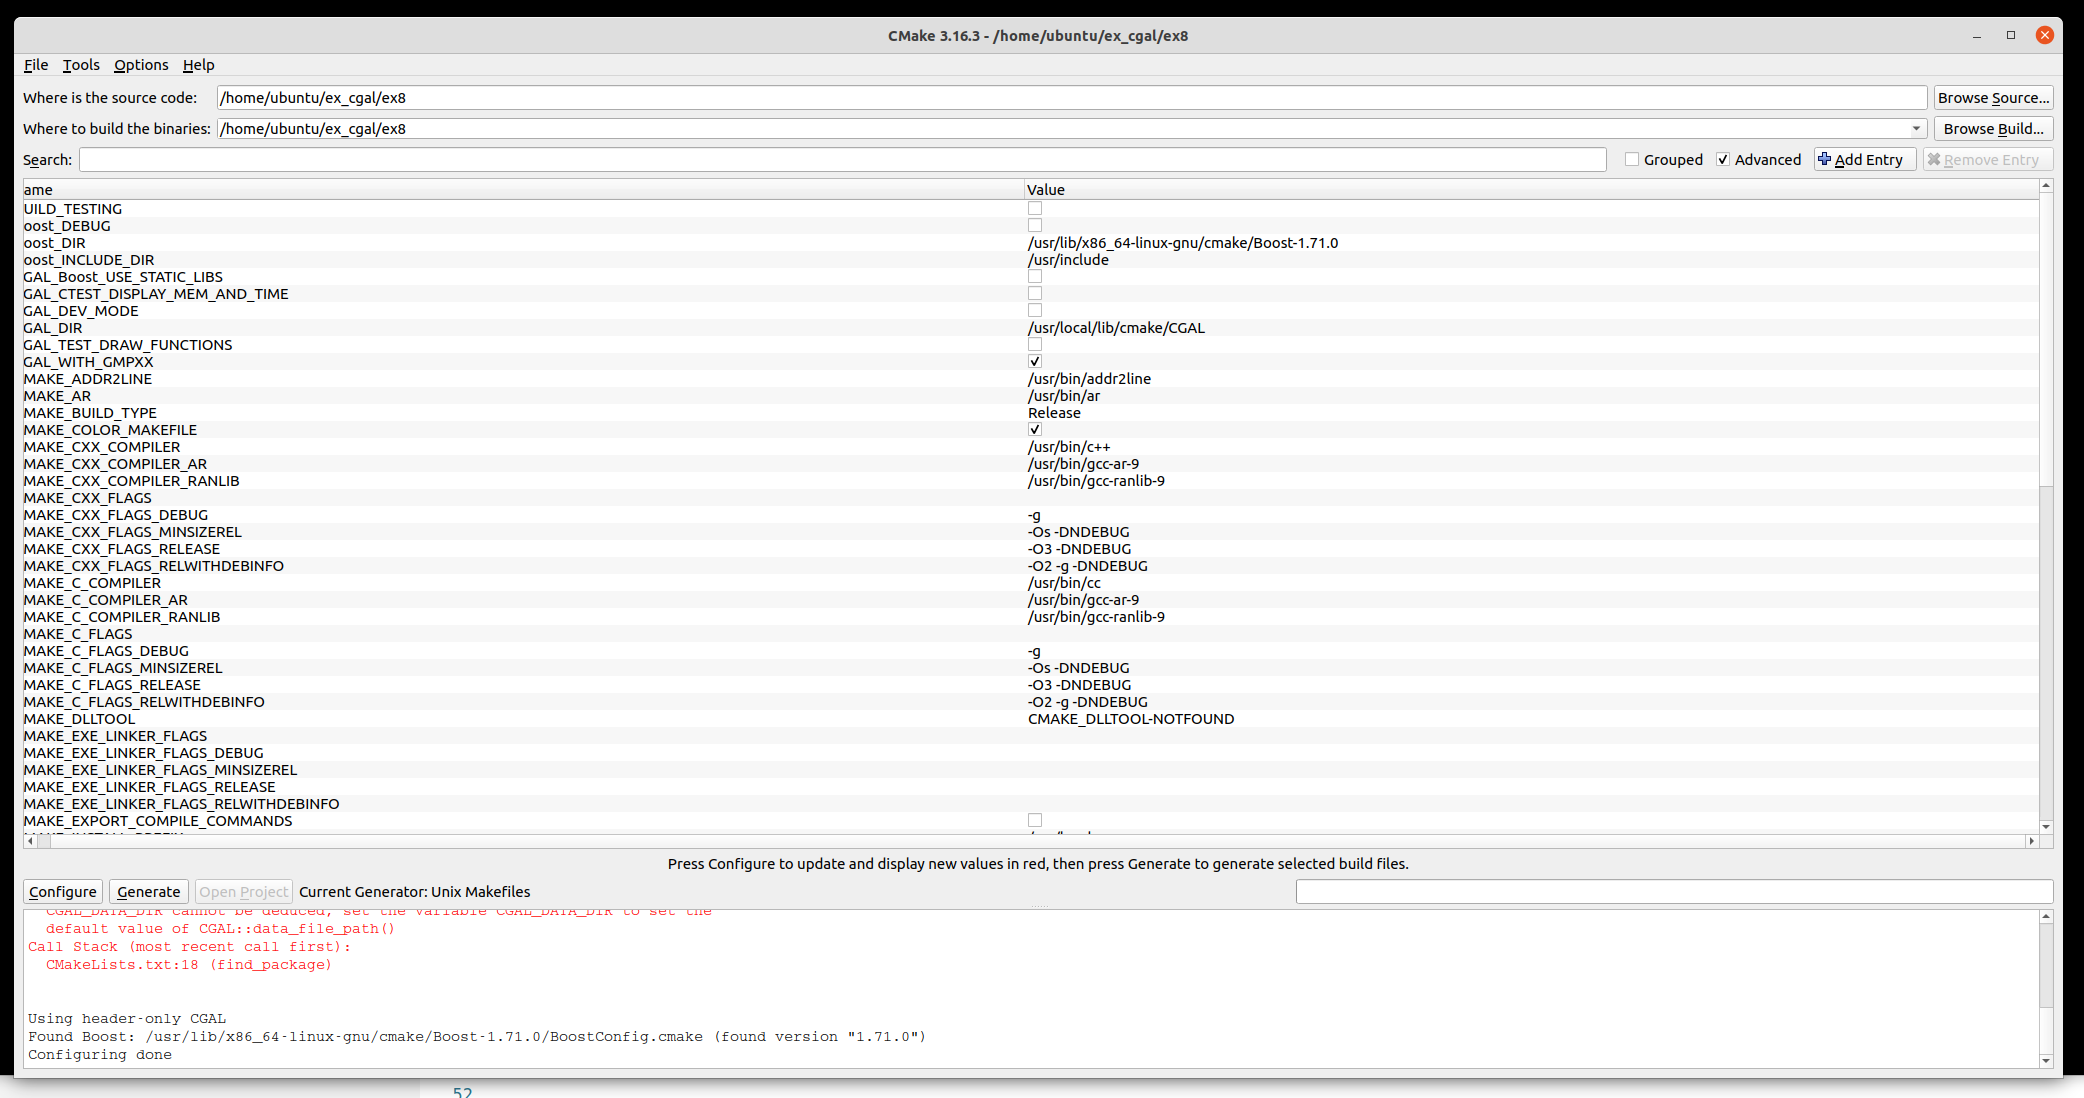Image resolution: width=2084 pixels, height=1098 pixels.
Task: Click the grayed Remove Entry cross icon
Action: click(1934, 159)
